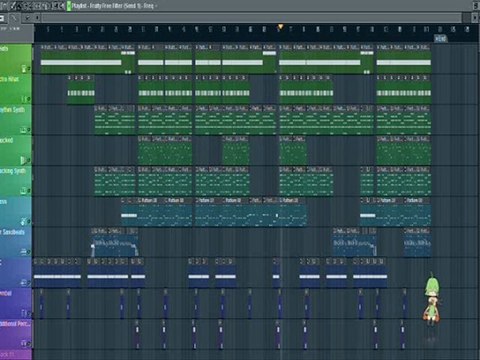Select the End time marker label on the timeline

[x=440, y=39]
